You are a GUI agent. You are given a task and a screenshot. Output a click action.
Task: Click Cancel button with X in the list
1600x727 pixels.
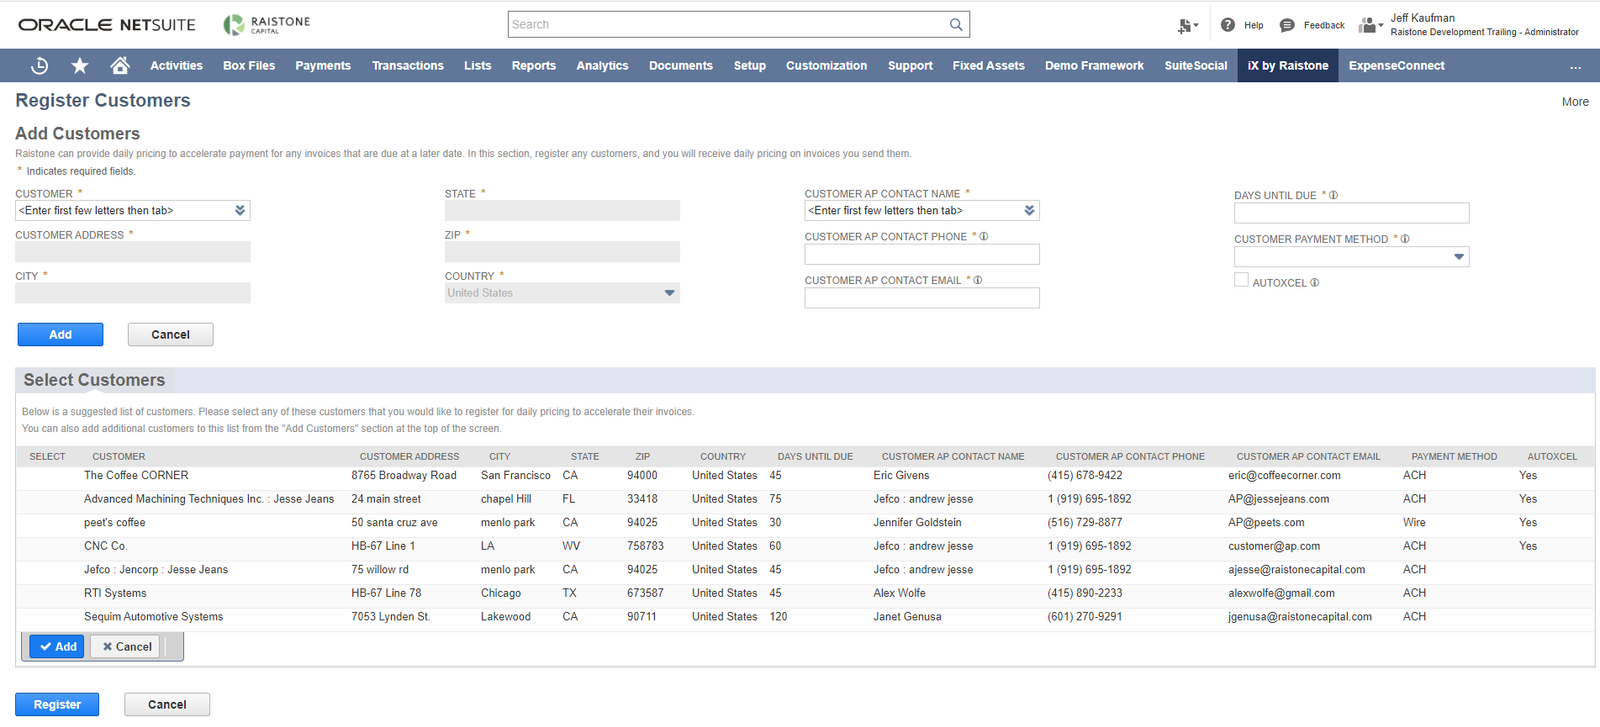(126, 647)
